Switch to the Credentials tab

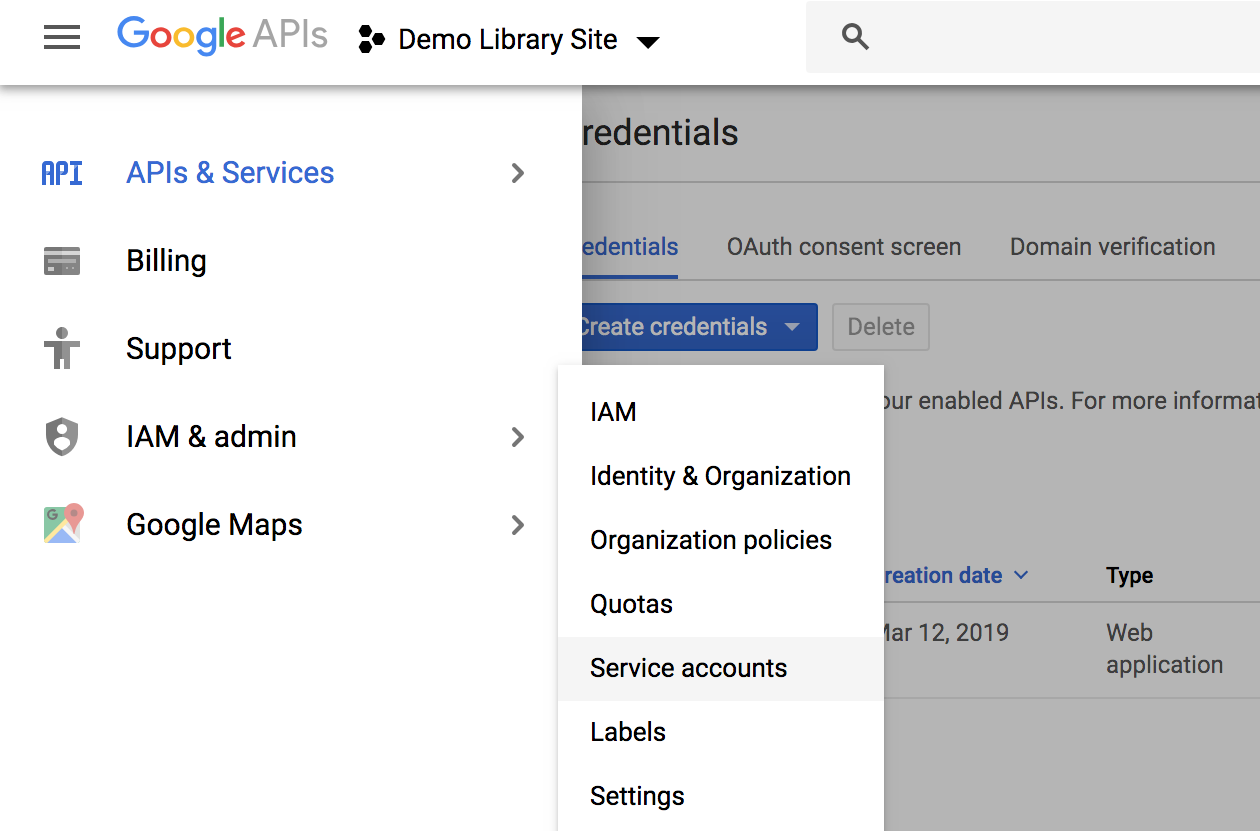pyautogui.click(x=630, y=247)
